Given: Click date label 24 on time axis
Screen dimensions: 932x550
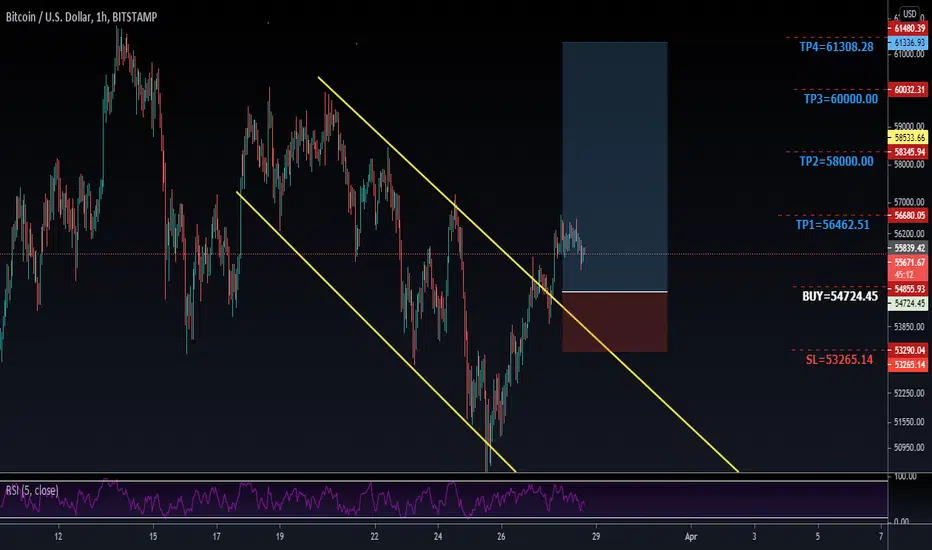Looking at the screenshot, I should pos(438,536).
